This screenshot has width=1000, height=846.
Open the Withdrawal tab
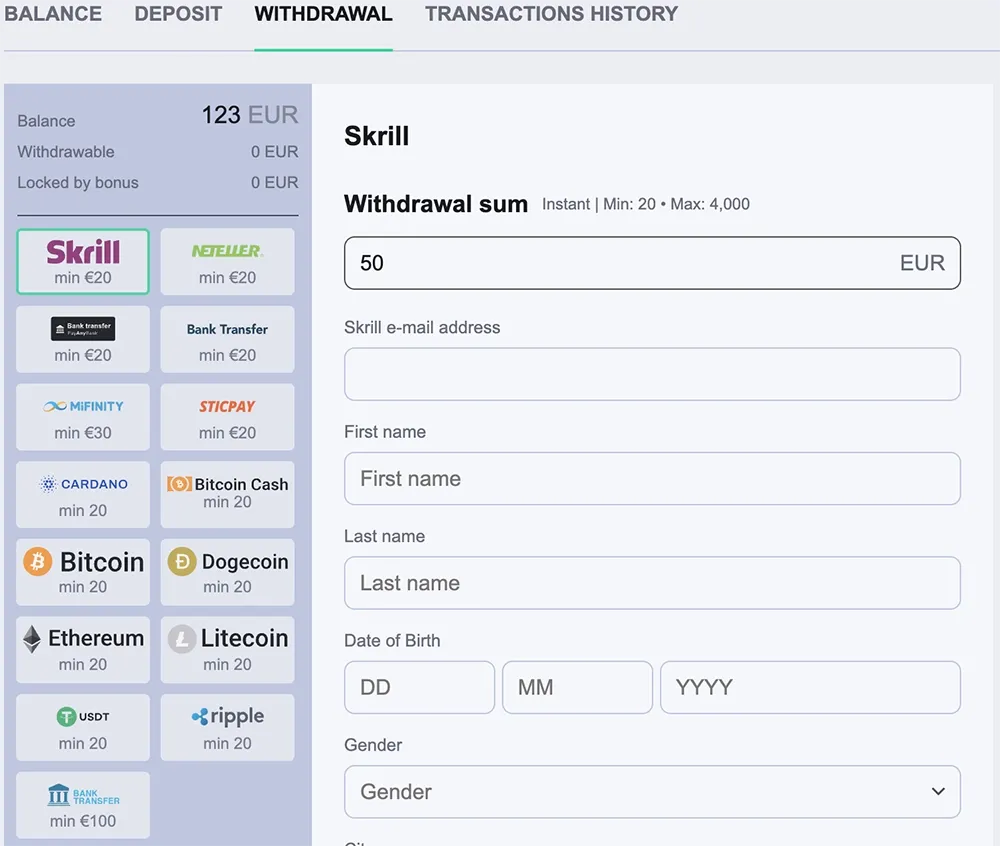[323, 14]
